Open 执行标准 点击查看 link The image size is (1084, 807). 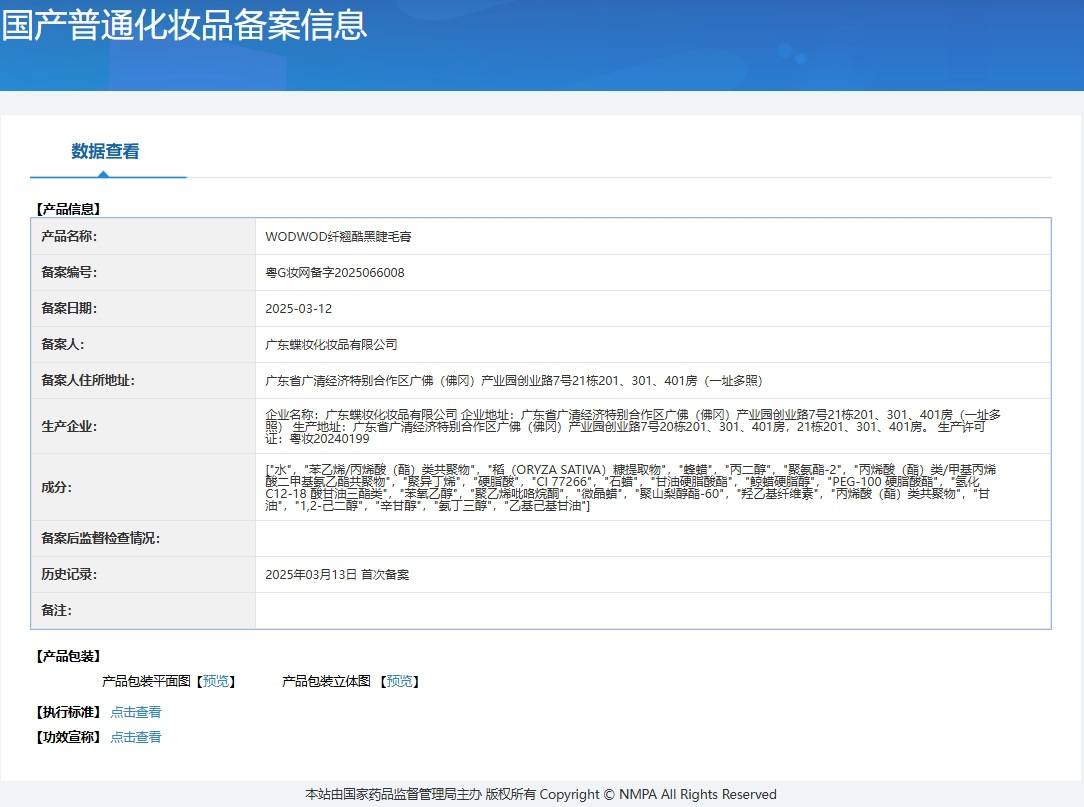point(136,712)
